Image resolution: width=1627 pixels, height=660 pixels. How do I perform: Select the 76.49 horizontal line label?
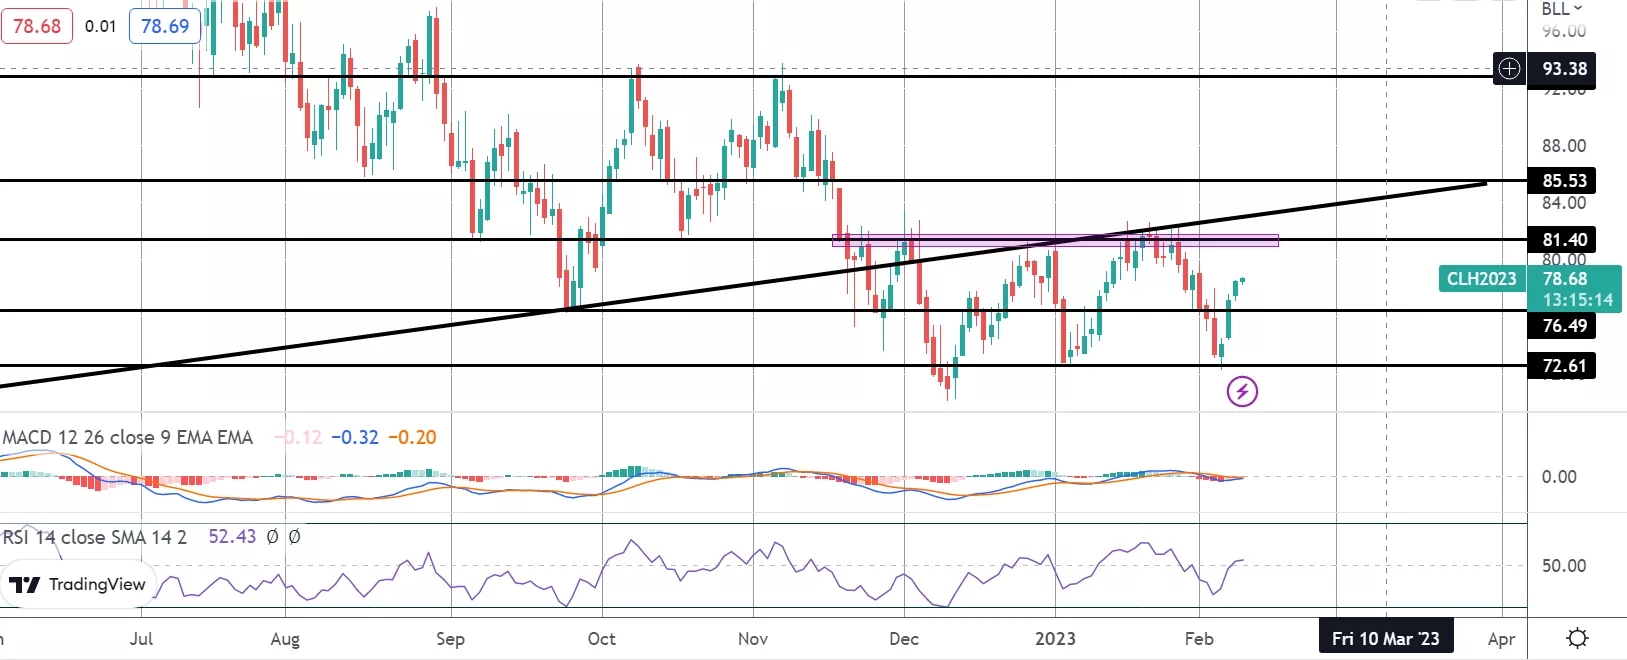1564,326
